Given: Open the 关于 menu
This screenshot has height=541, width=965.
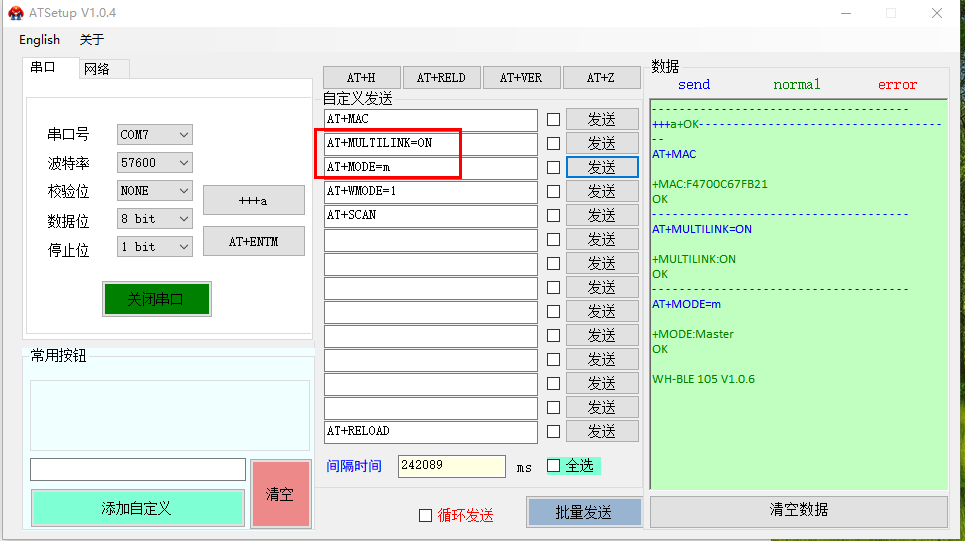Looking at the screenshot, I should point(92,40).
